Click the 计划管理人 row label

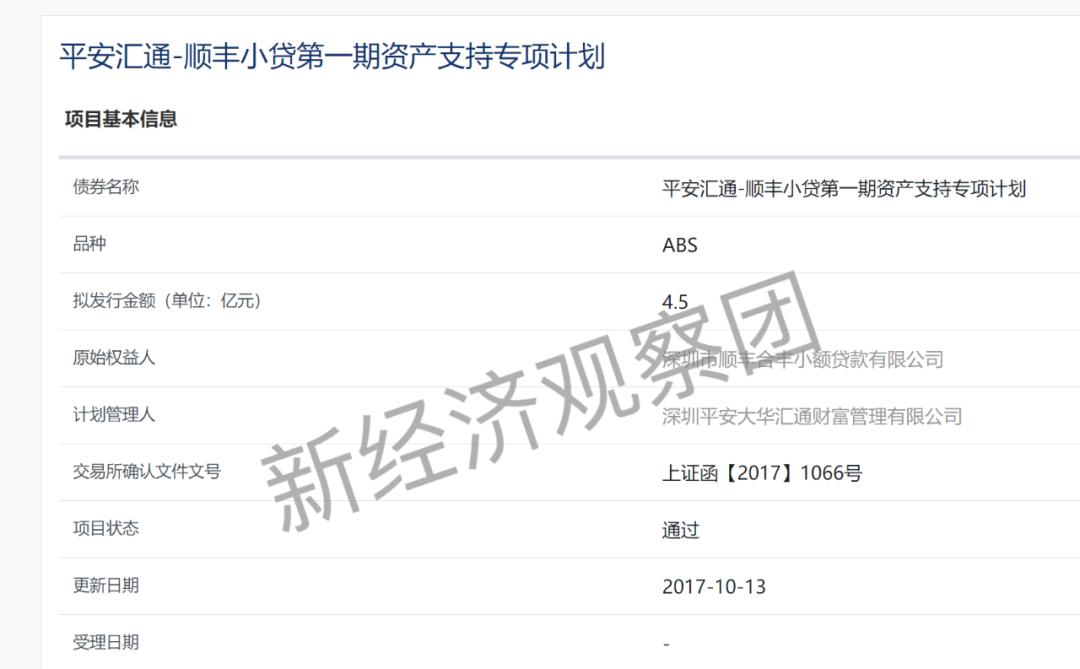(105, 416)
